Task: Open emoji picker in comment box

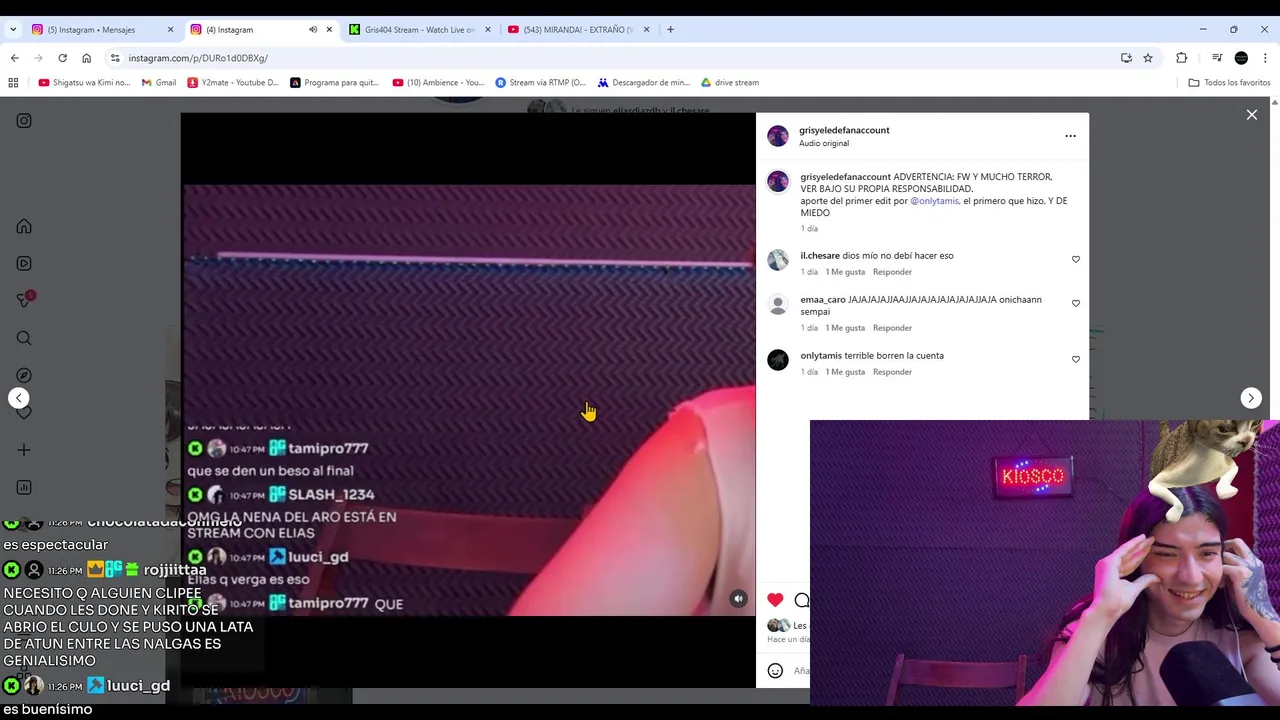Action: (x=775, y=671)
